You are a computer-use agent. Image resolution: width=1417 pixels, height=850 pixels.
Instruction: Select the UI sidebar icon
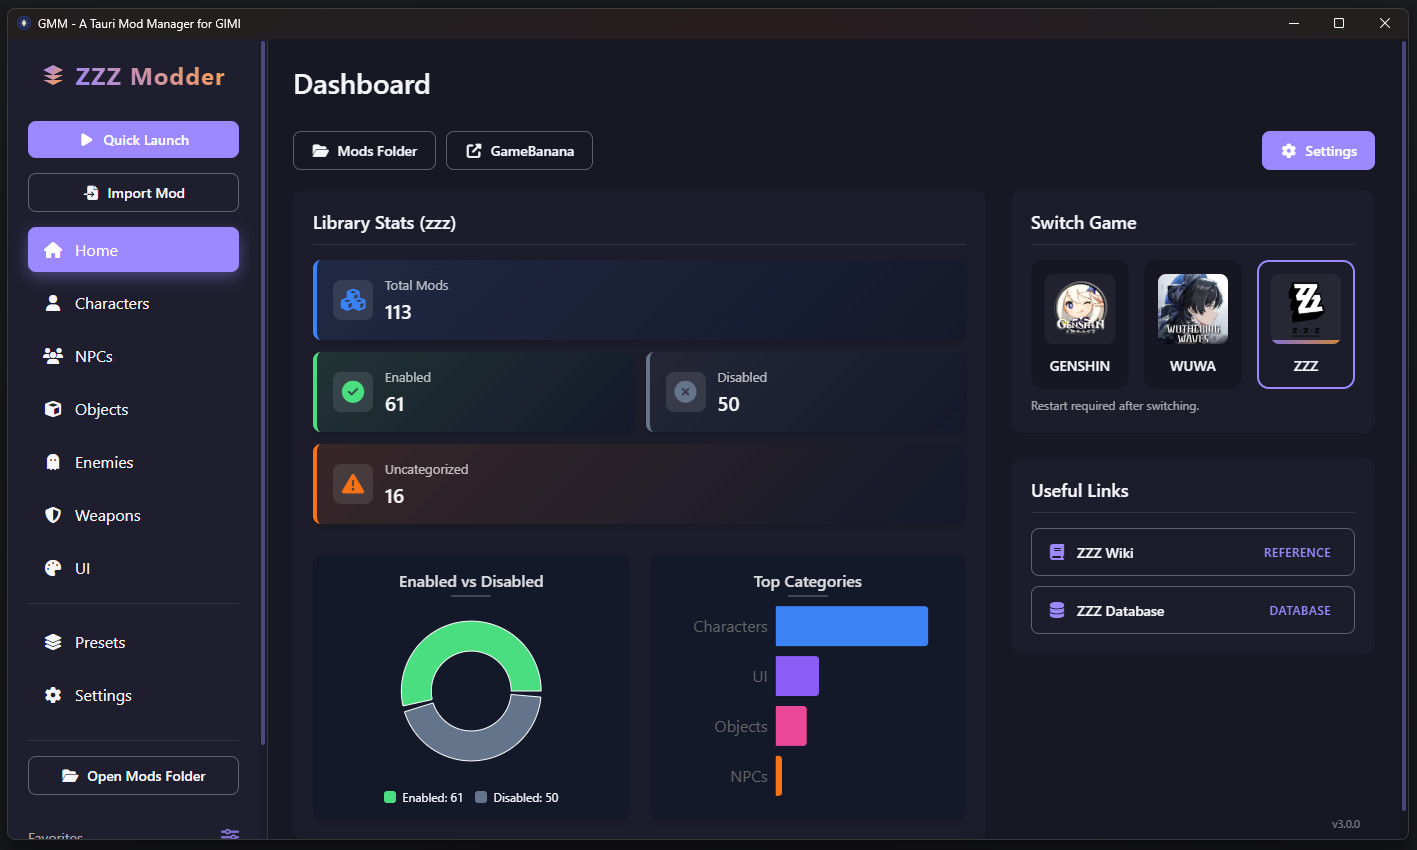pyautogui.click(x=52, y=568)
